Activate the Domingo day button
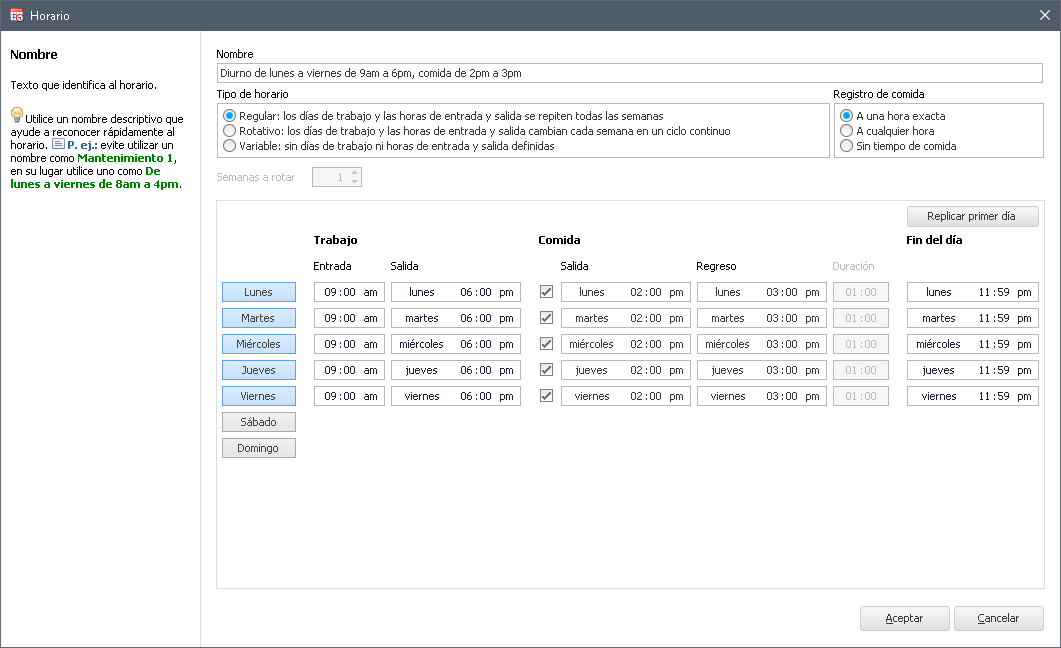1061x648 pixels. coord(258,448)
